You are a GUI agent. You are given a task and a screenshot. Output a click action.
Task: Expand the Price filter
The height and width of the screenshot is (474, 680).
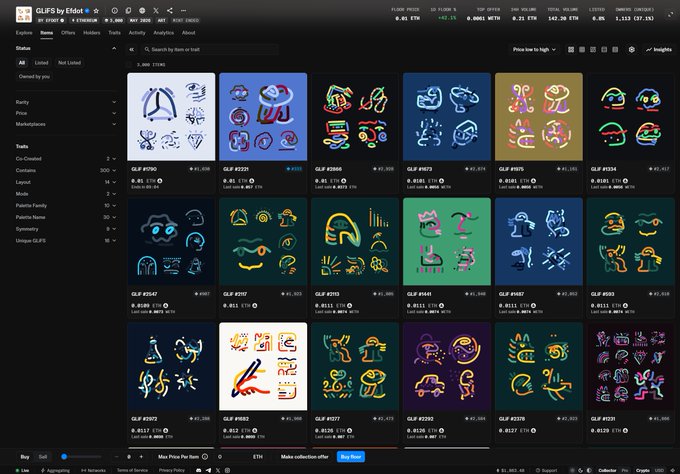[x=65, y=113]
